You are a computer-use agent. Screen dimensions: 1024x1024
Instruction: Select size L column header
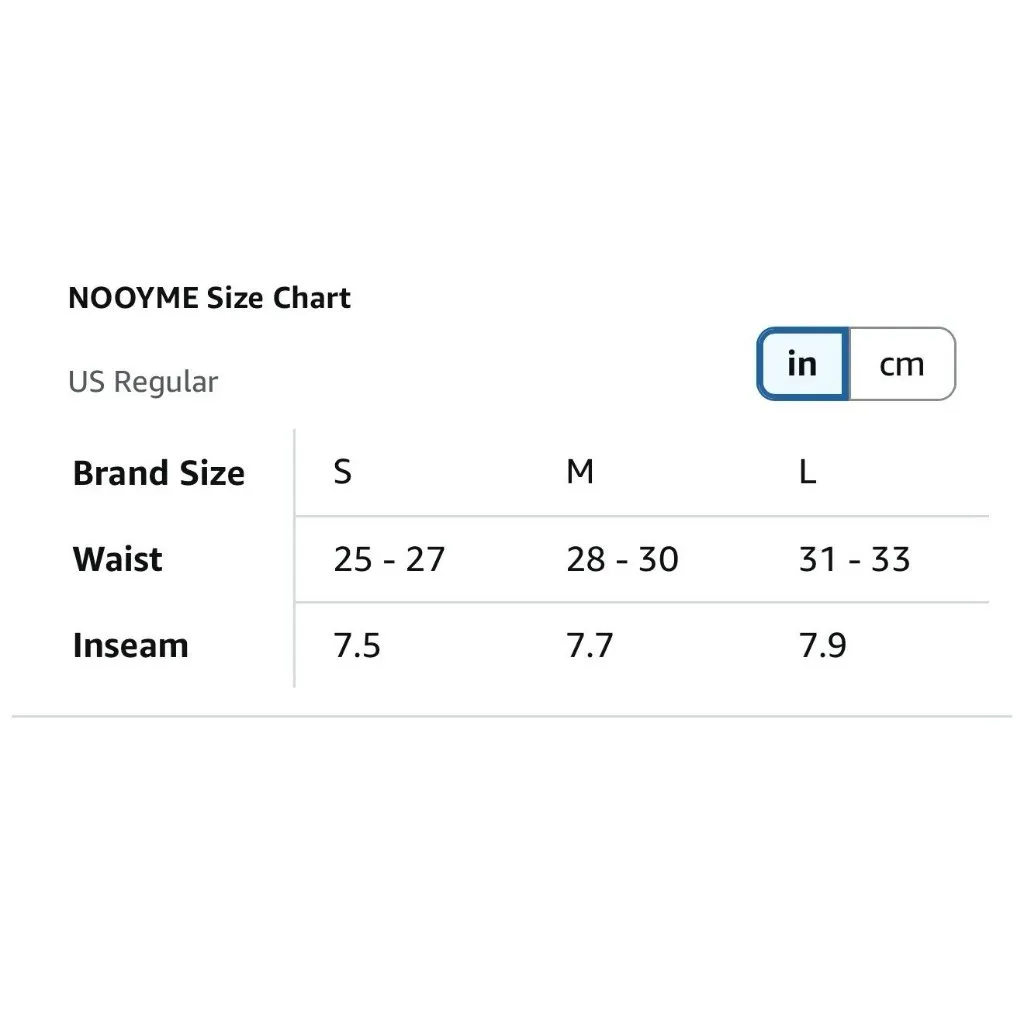click(x=808, y=471)
